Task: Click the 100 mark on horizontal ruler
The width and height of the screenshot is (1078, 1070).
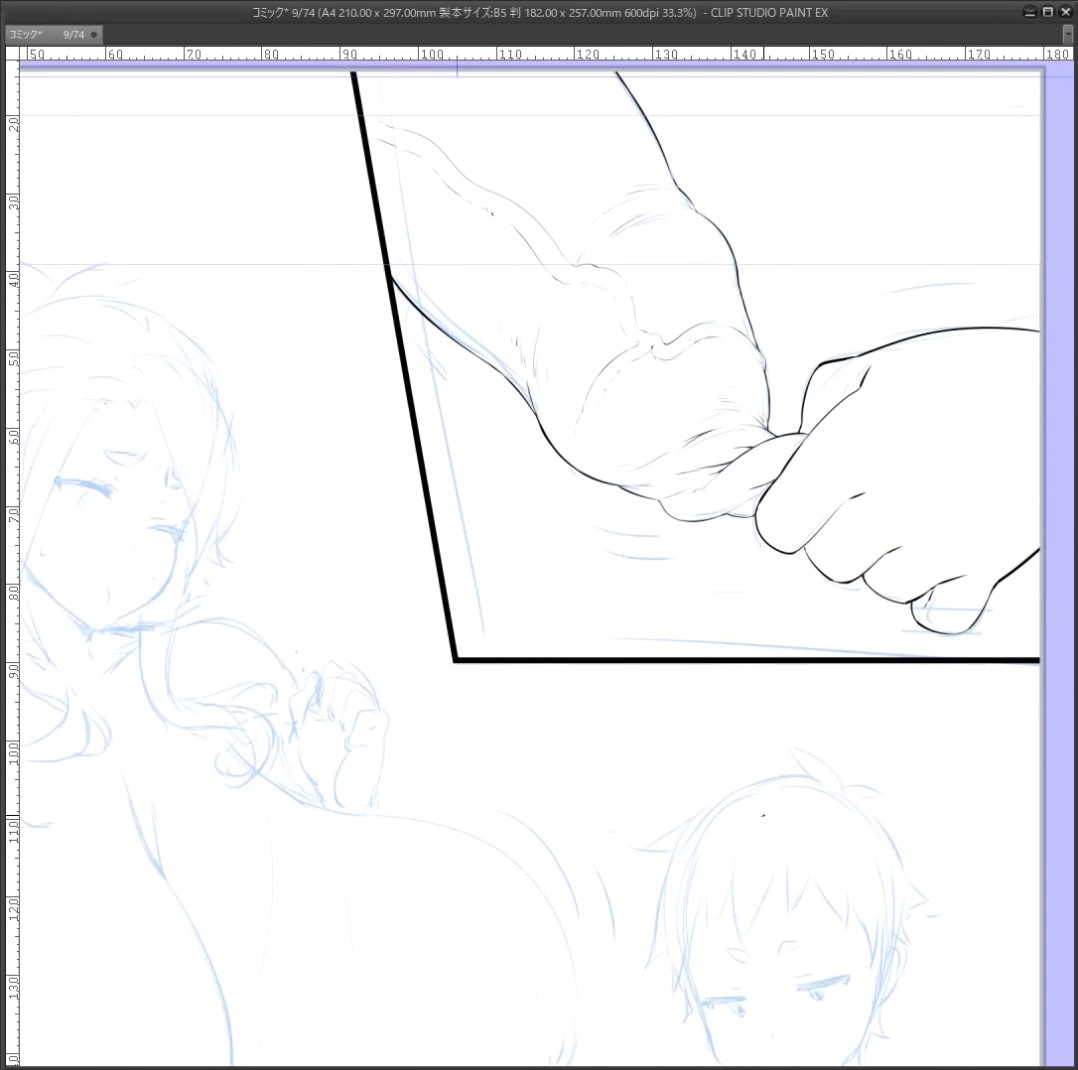Action: (432, 54)
